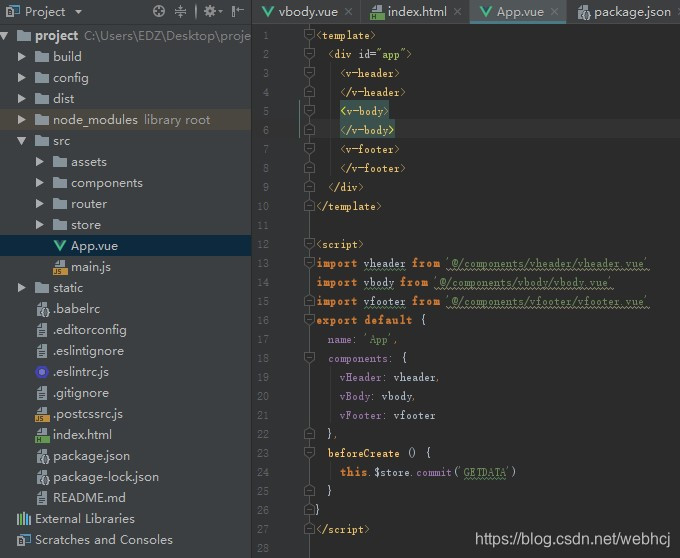Click the vbody.vue import path
The image size is (680, 558).
523,282
